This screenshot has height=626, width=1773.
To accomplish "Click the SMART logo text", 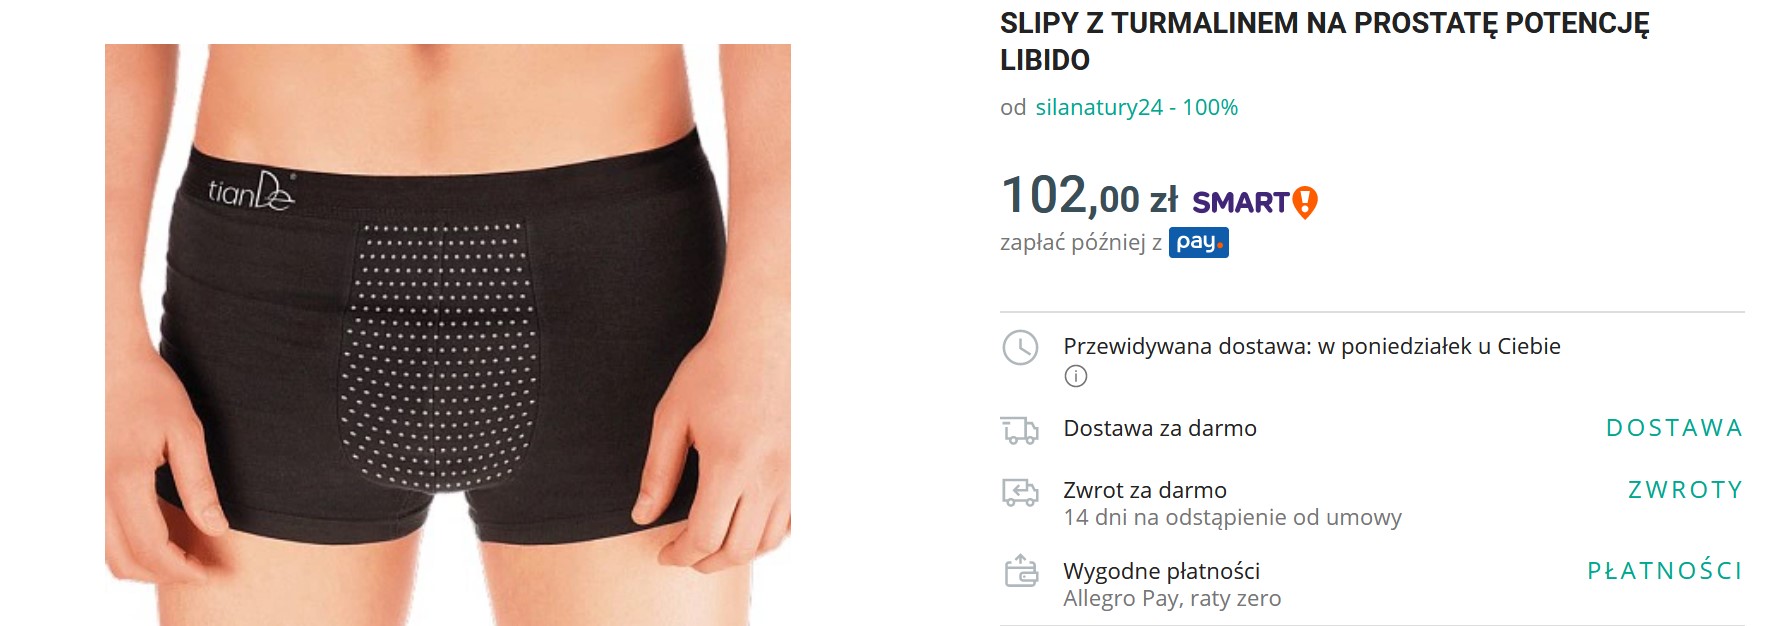I will click(1240, 203).
